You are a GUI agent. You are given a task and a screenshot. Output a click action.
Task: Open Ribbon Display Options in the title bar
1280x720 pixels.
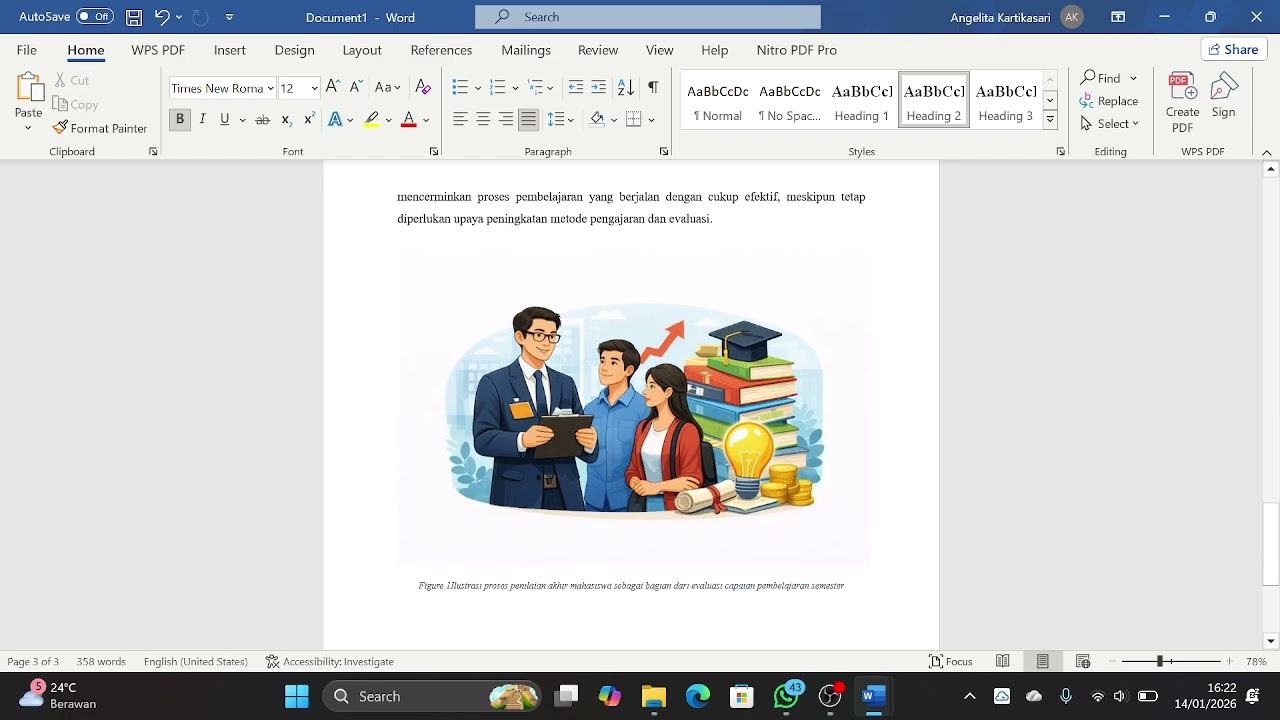(1118, 17)
